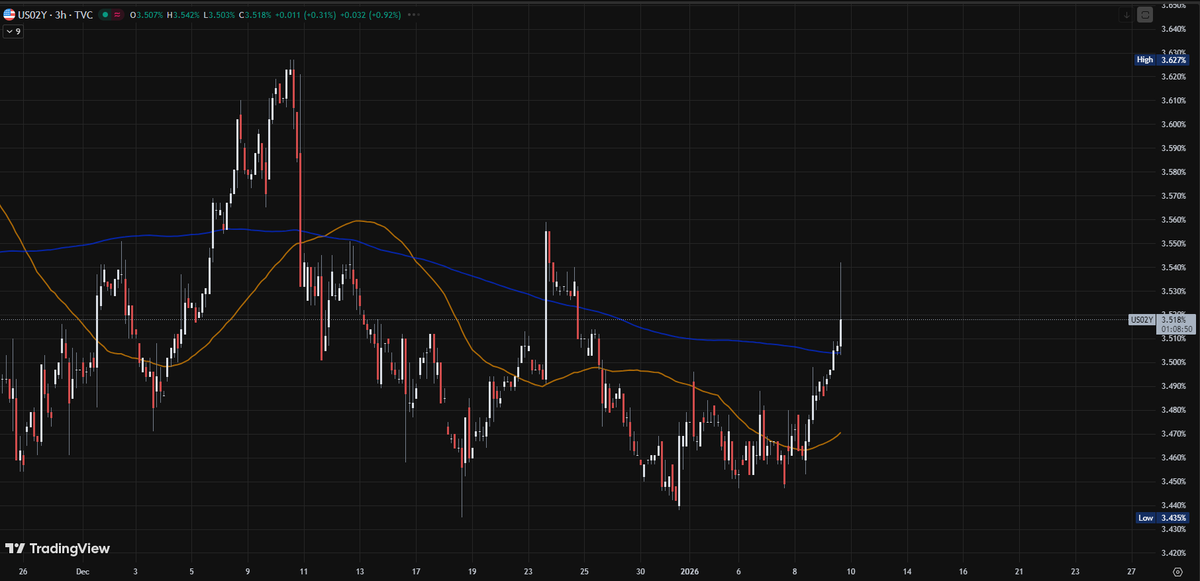Click the date 17 on time axis
The image size is (1200, 581).
pos(416,572)
